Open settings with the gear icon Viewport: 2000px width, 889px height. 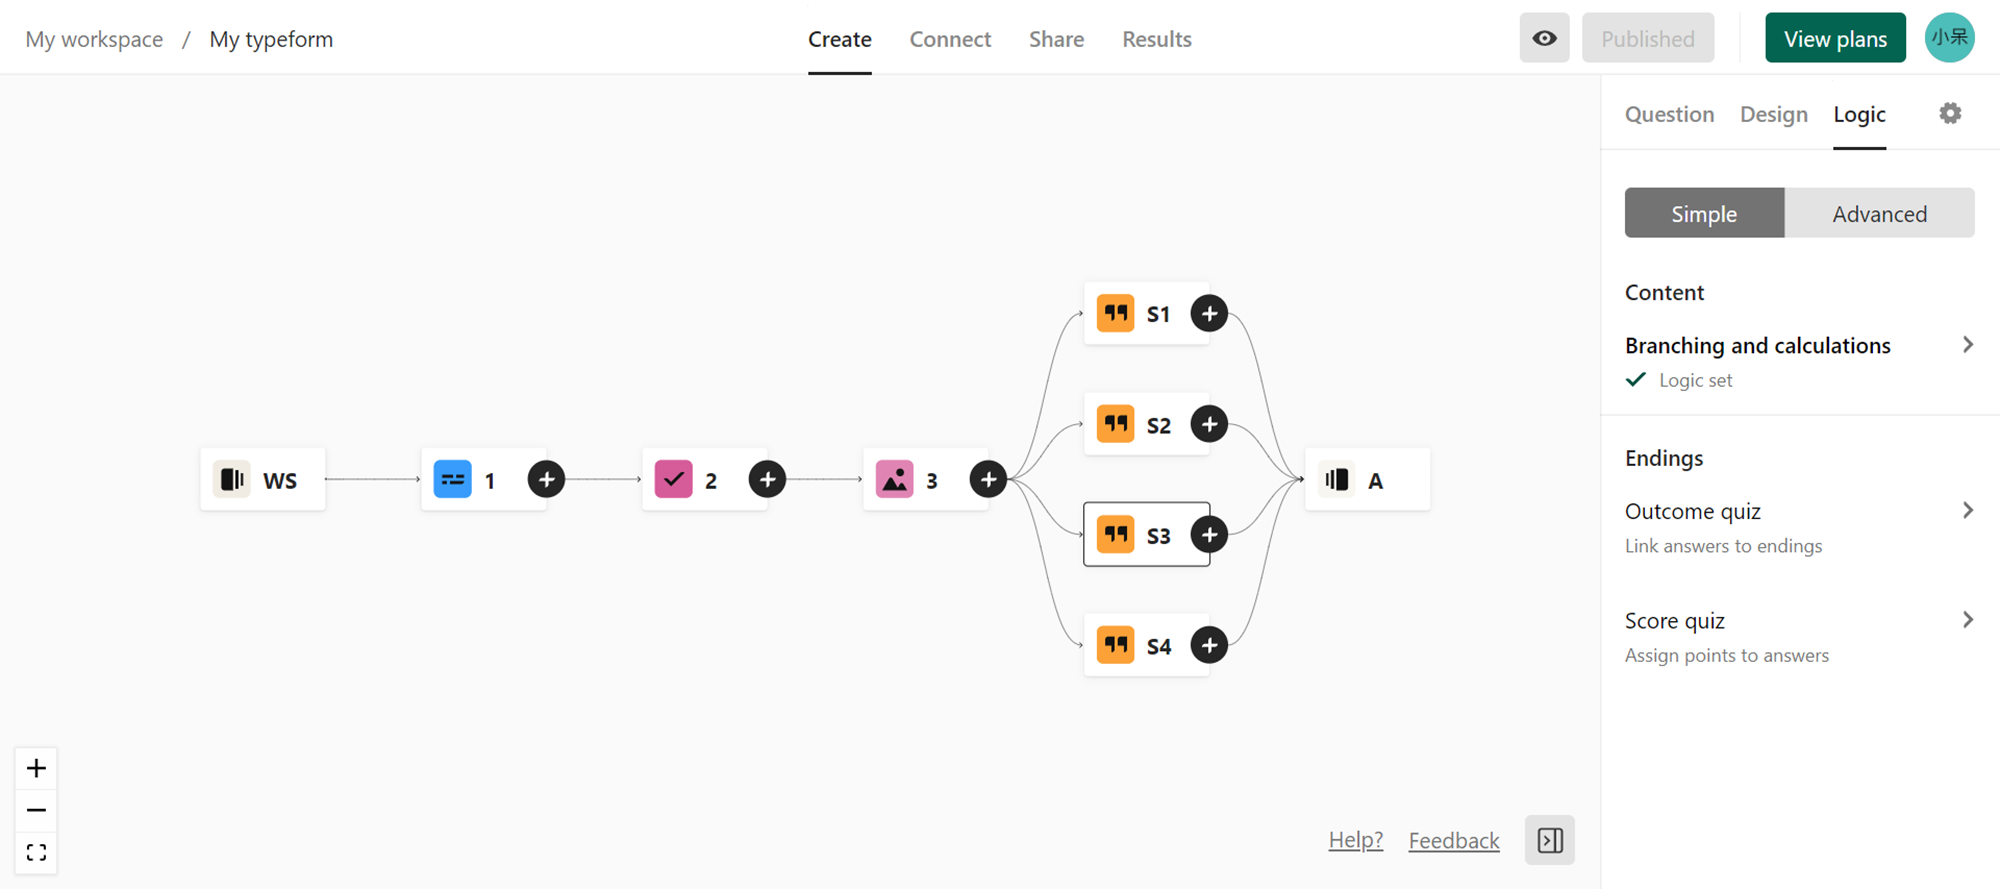click(x=1950, y=114)
